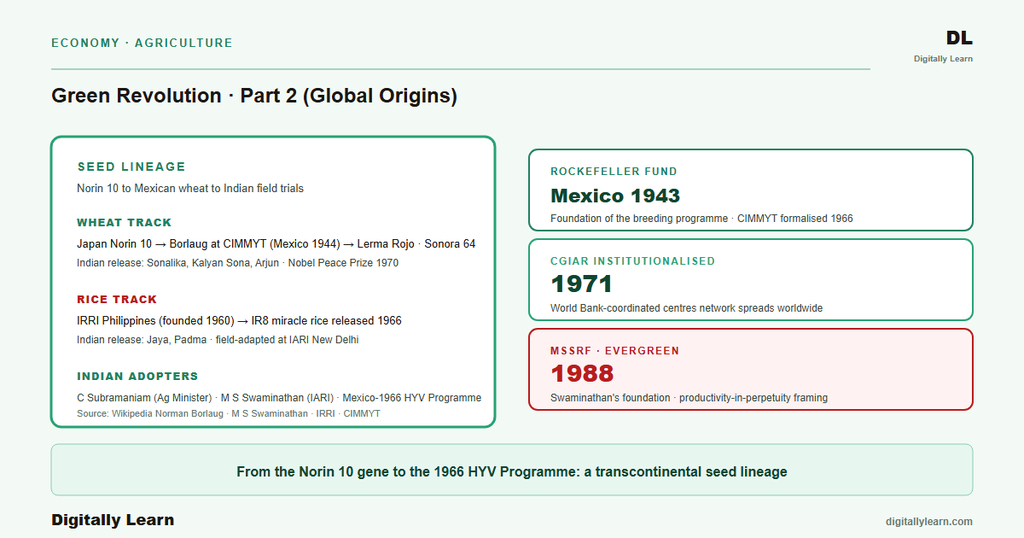The width and height of the screenshot is (1024, 538).
Task: Select the '1971' headline number
Action: pos(581,285)
